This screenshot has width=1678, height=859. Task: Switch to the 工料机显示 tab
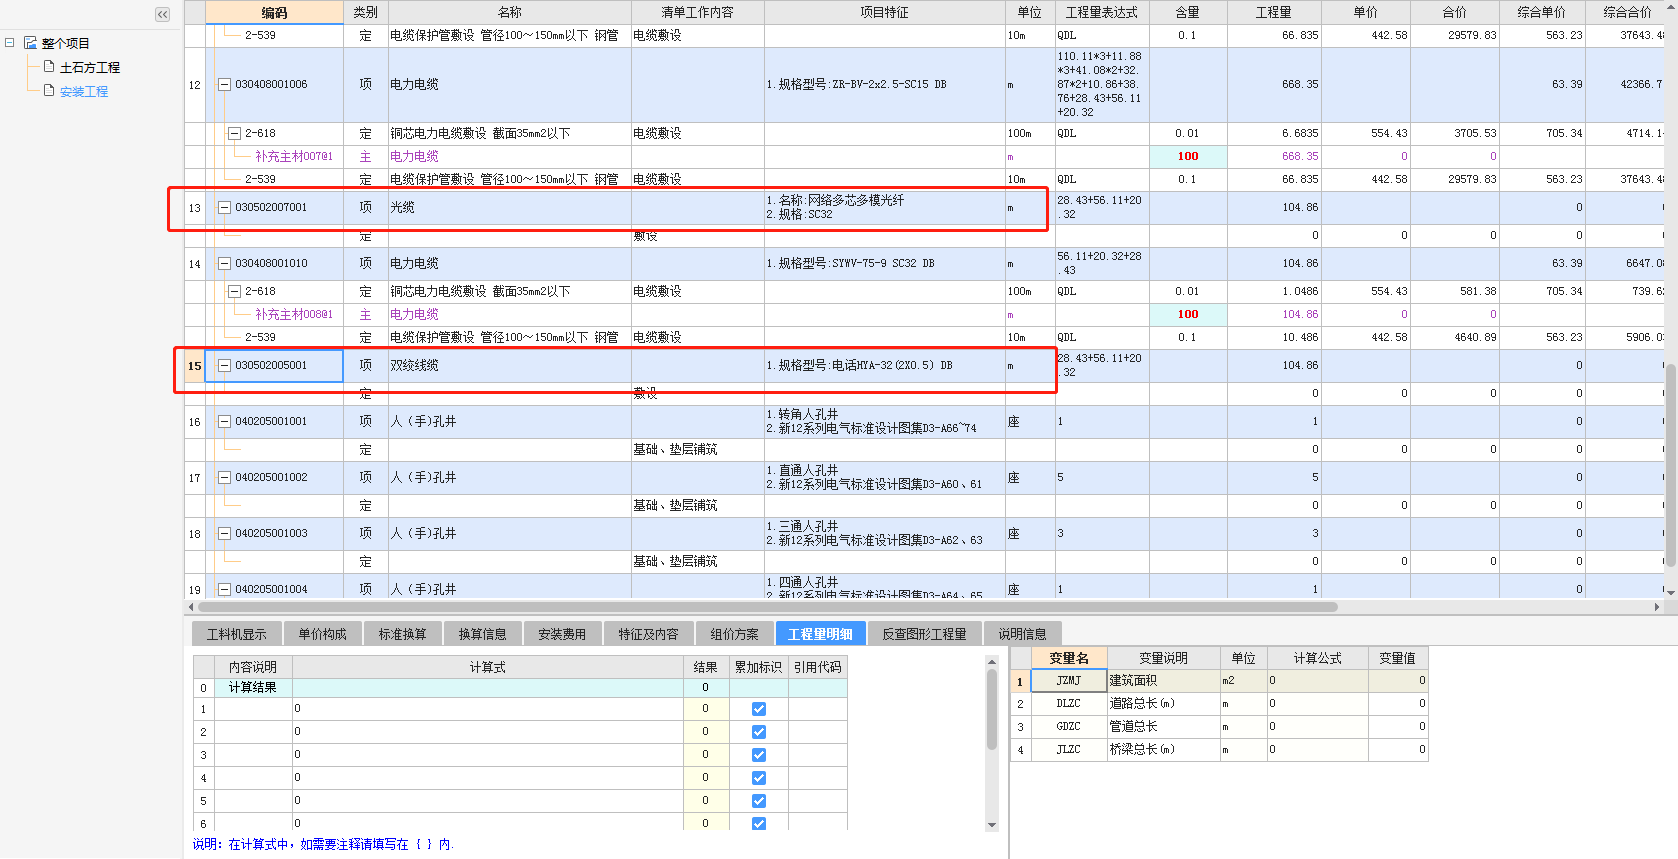(236, 634)
